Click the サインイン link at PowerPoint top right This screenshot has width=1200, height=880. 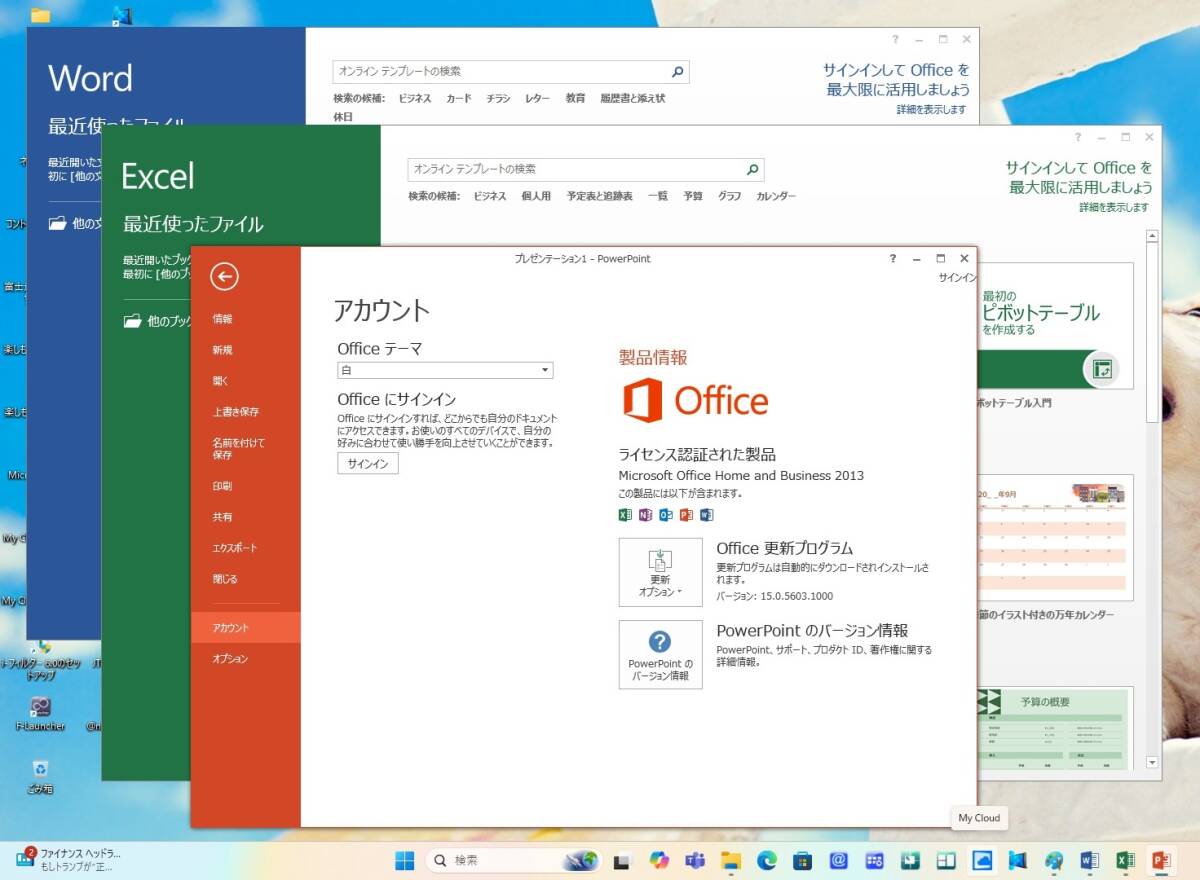tap(956, 278)
